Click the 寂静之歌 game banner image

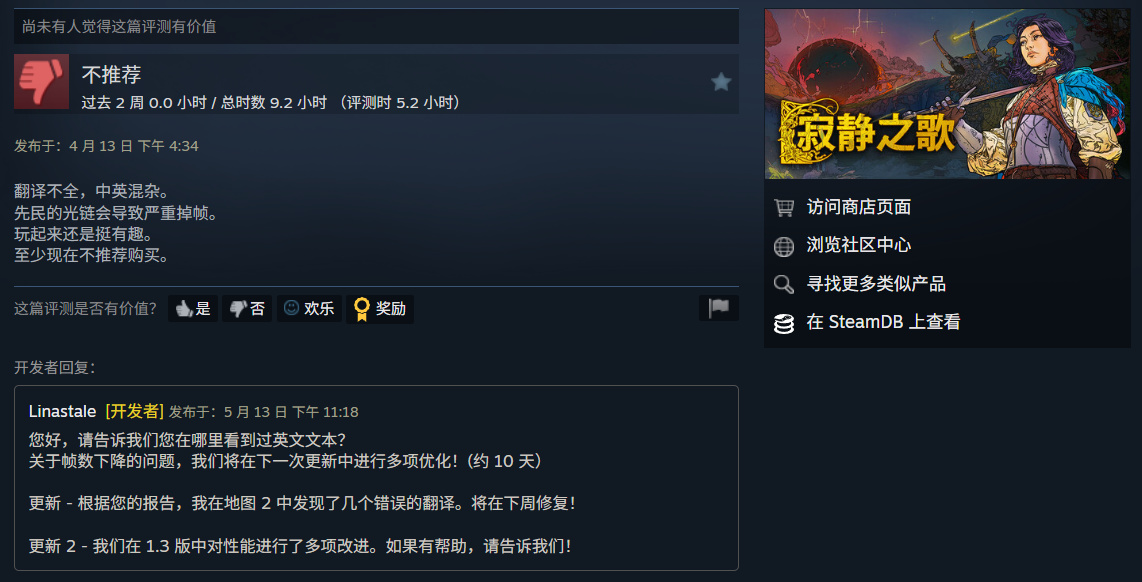click(x=947, y=94)
